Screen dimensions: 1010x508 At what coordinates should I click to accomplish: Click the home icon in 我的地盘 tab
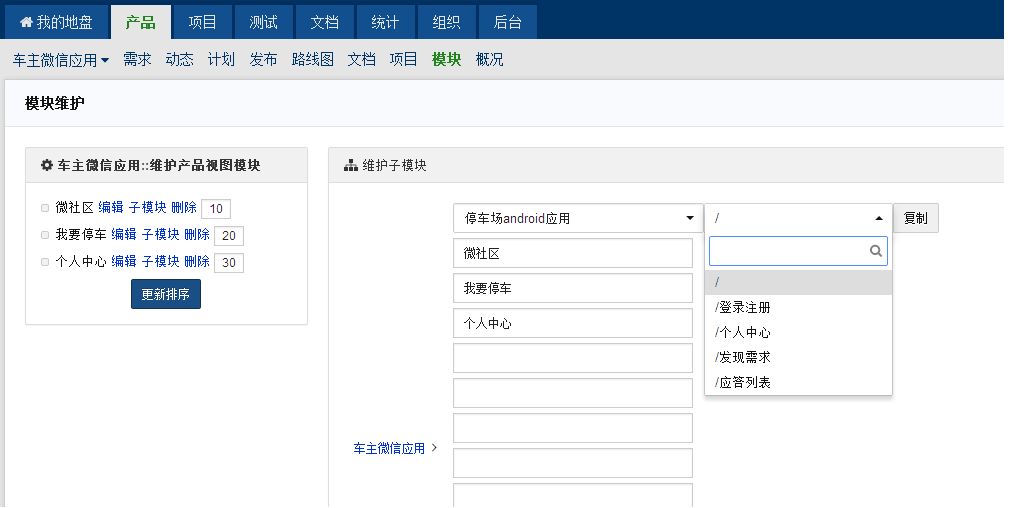point(27,23)
